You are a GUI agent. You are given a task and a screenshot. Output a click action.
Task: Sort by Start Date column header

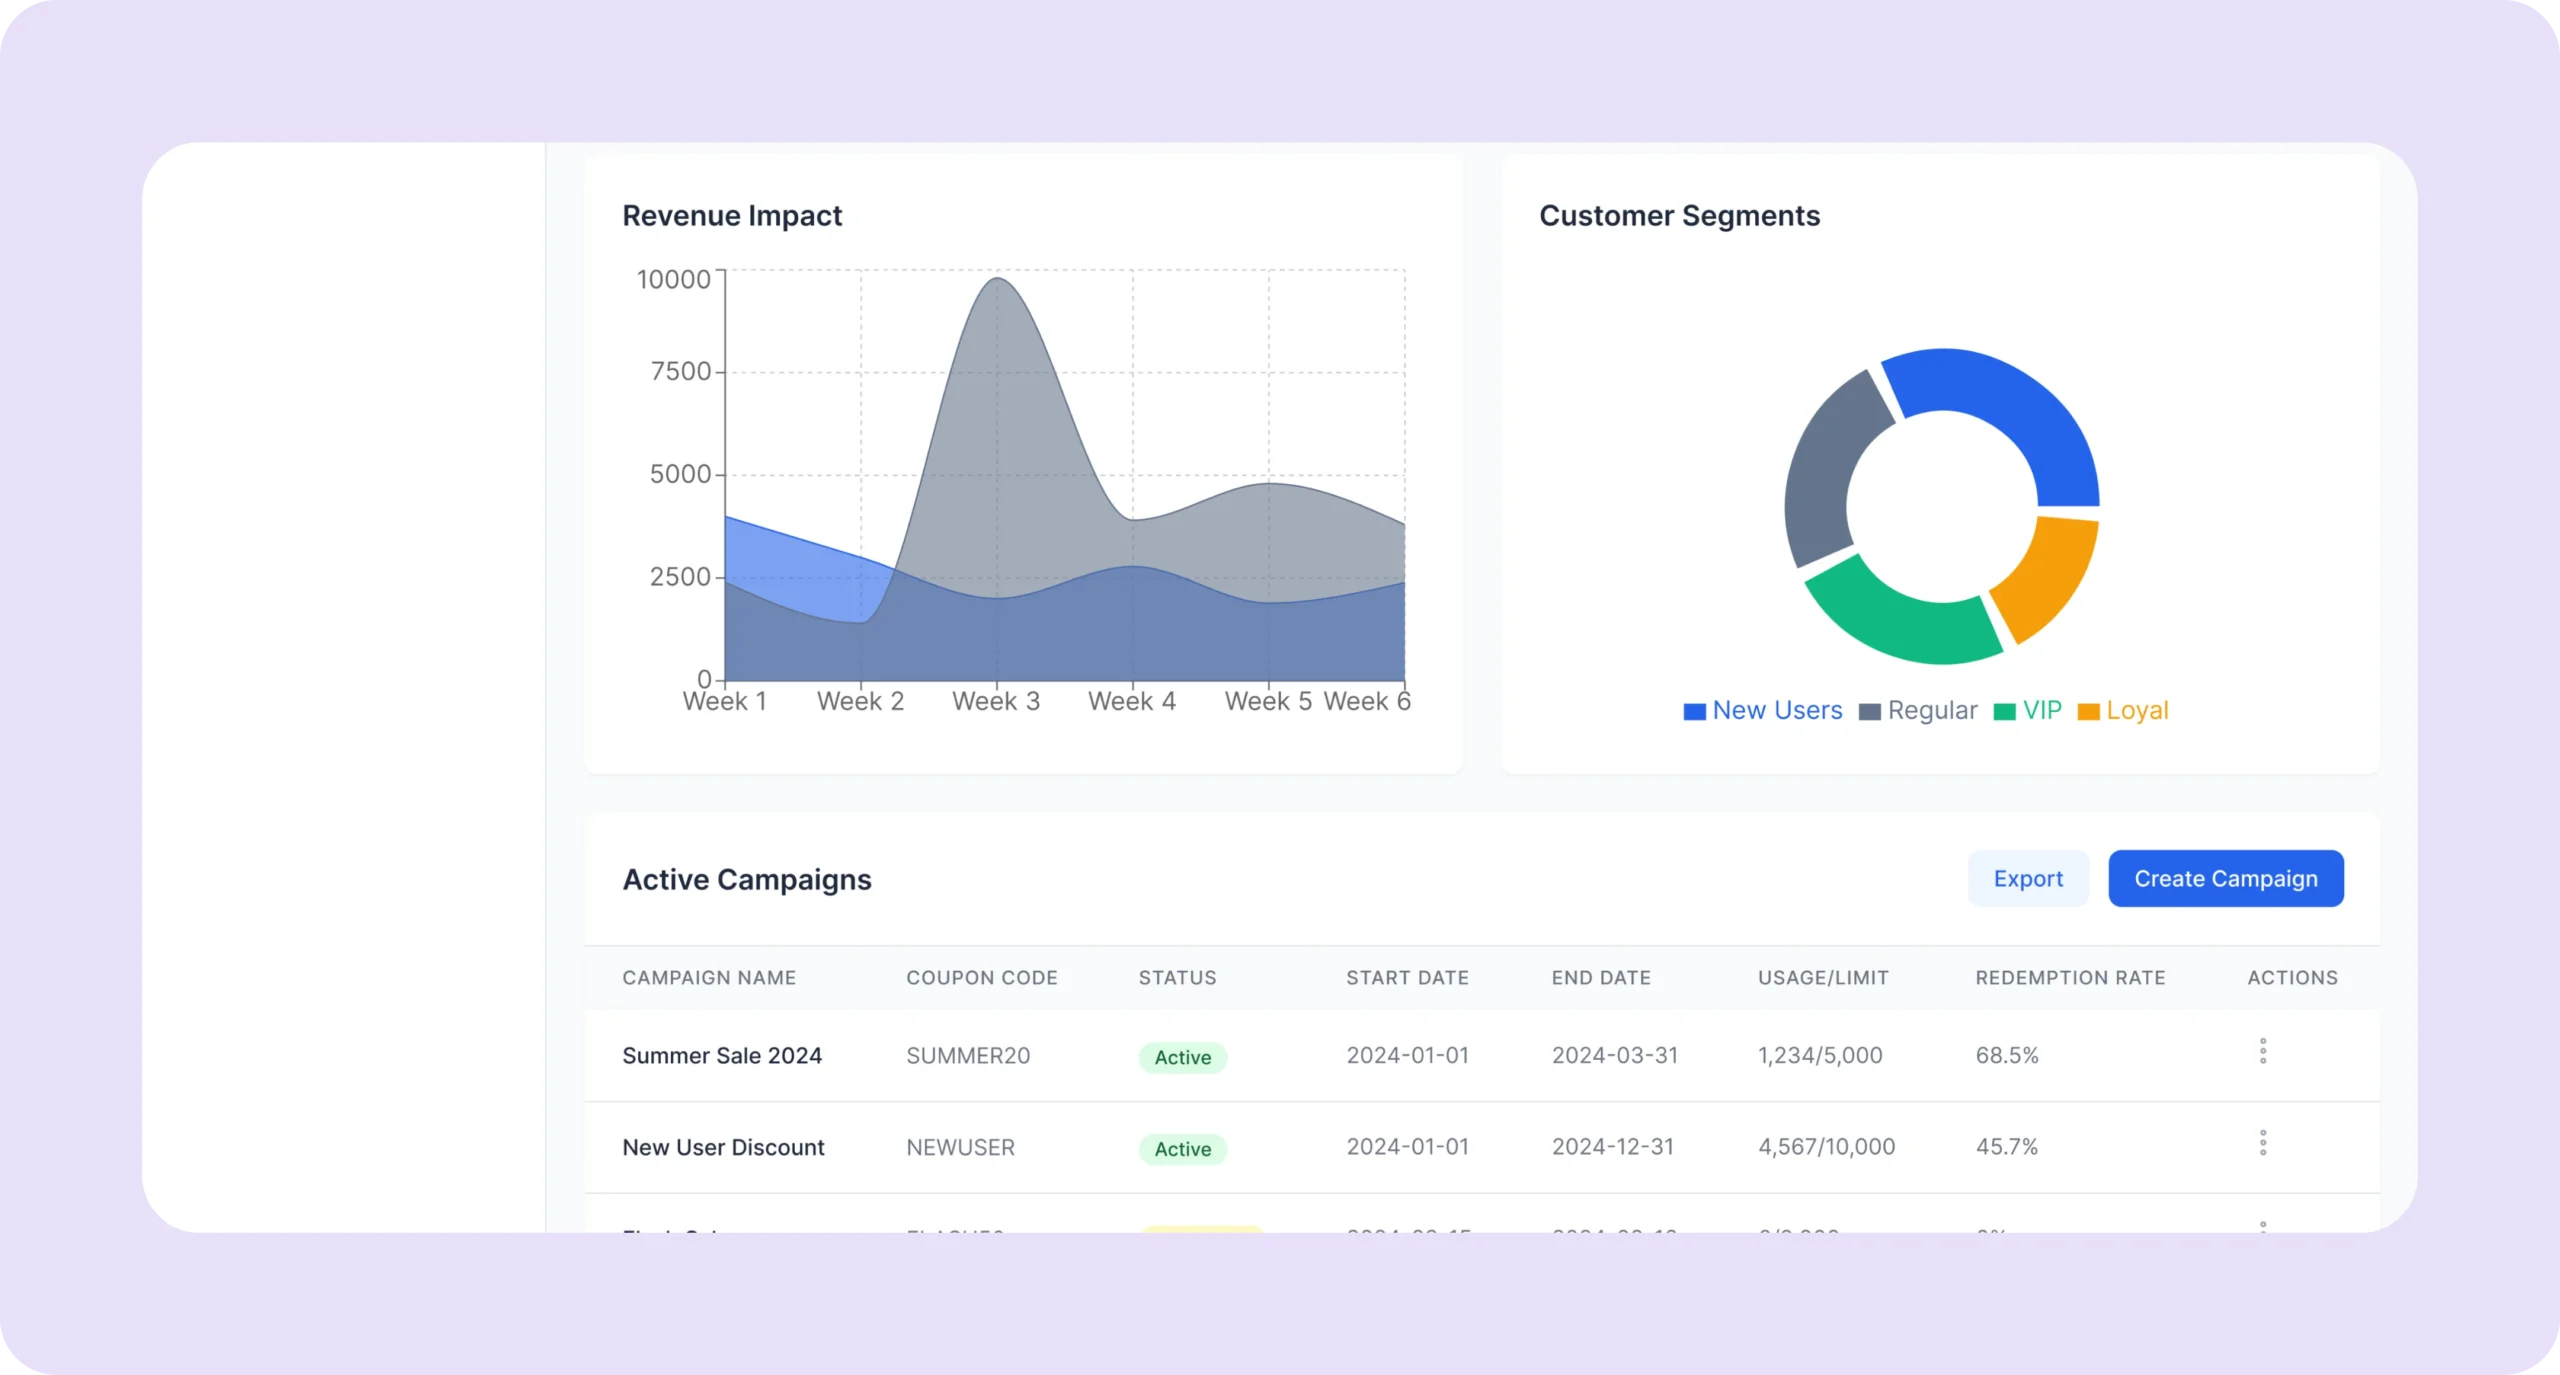pyautogui.click(x=1407, y=978)
